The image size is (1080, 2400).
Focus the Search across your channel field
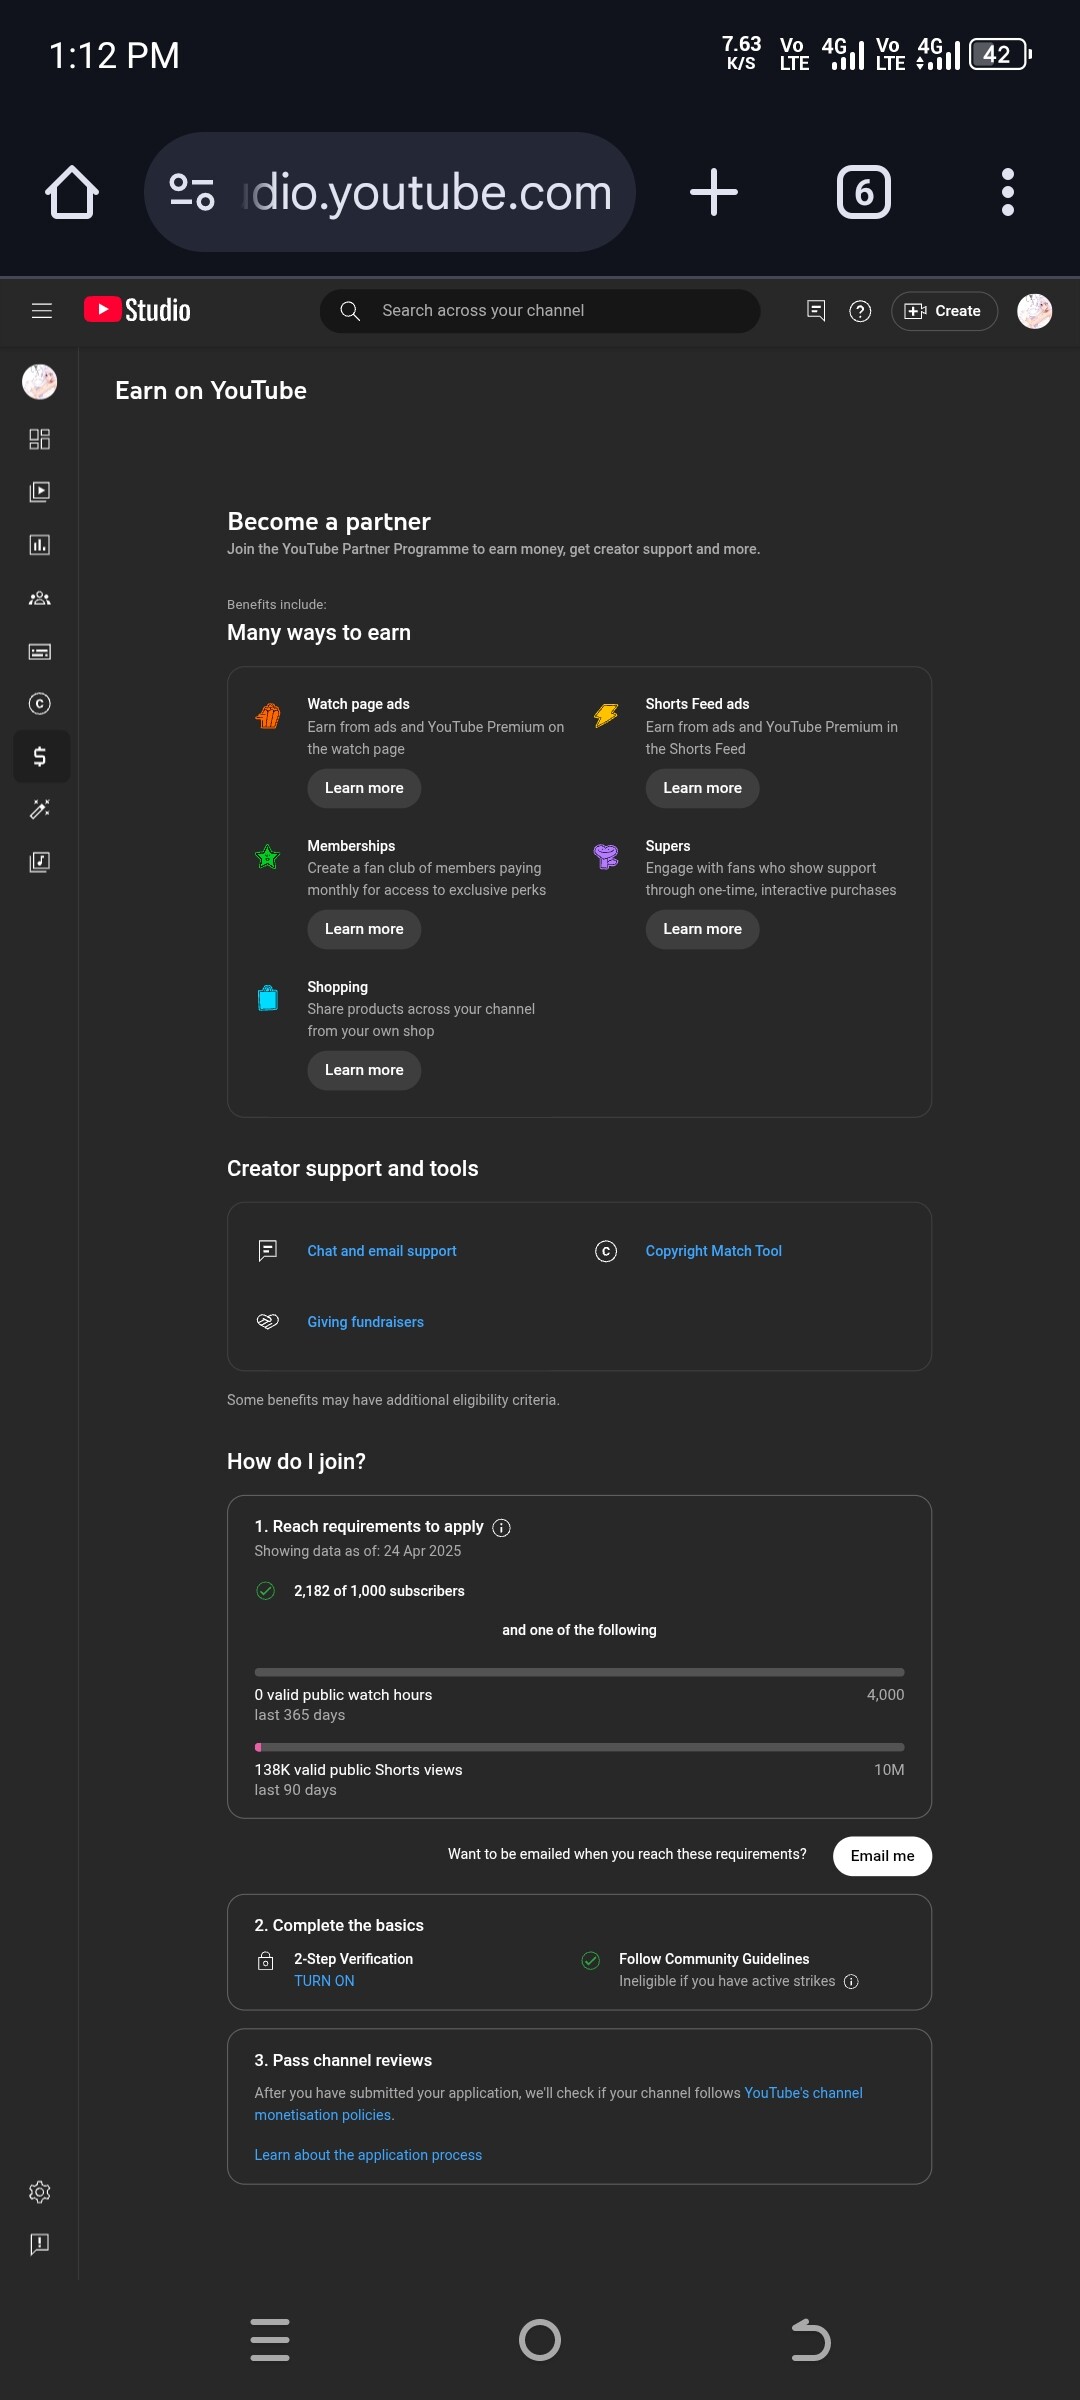(x=540, y=311)
